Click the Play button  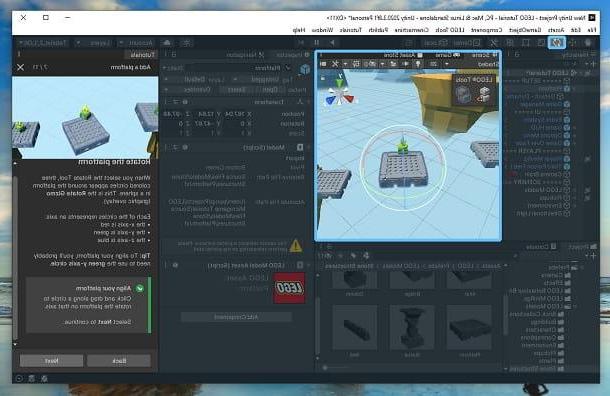tap(332, 42)
